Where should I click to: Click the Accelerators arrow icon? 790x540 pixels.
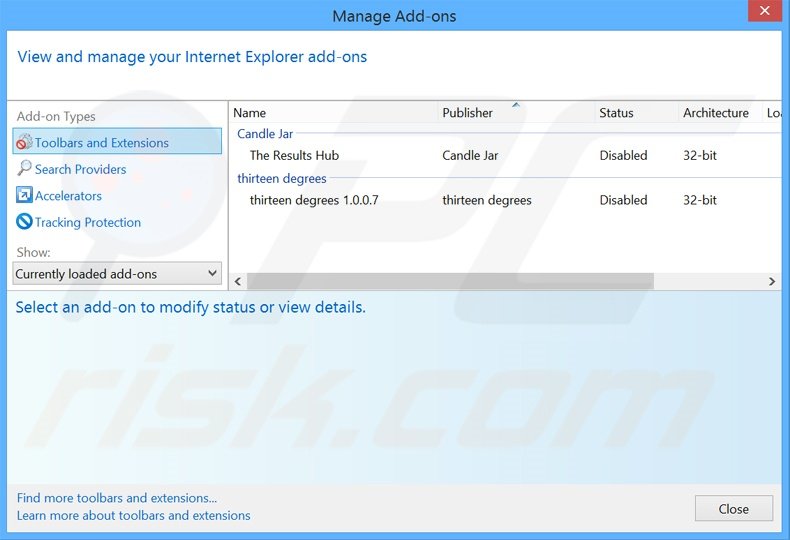(x=24, y=195)
